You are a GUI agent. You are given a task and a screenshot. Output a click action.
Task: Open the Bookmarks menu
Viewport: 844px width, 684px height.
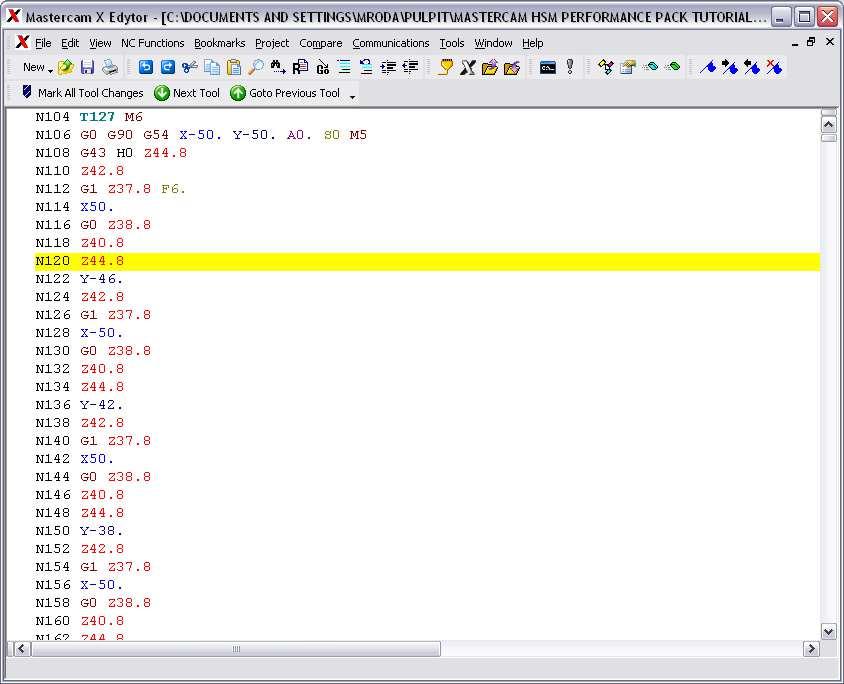click(220, 43)
